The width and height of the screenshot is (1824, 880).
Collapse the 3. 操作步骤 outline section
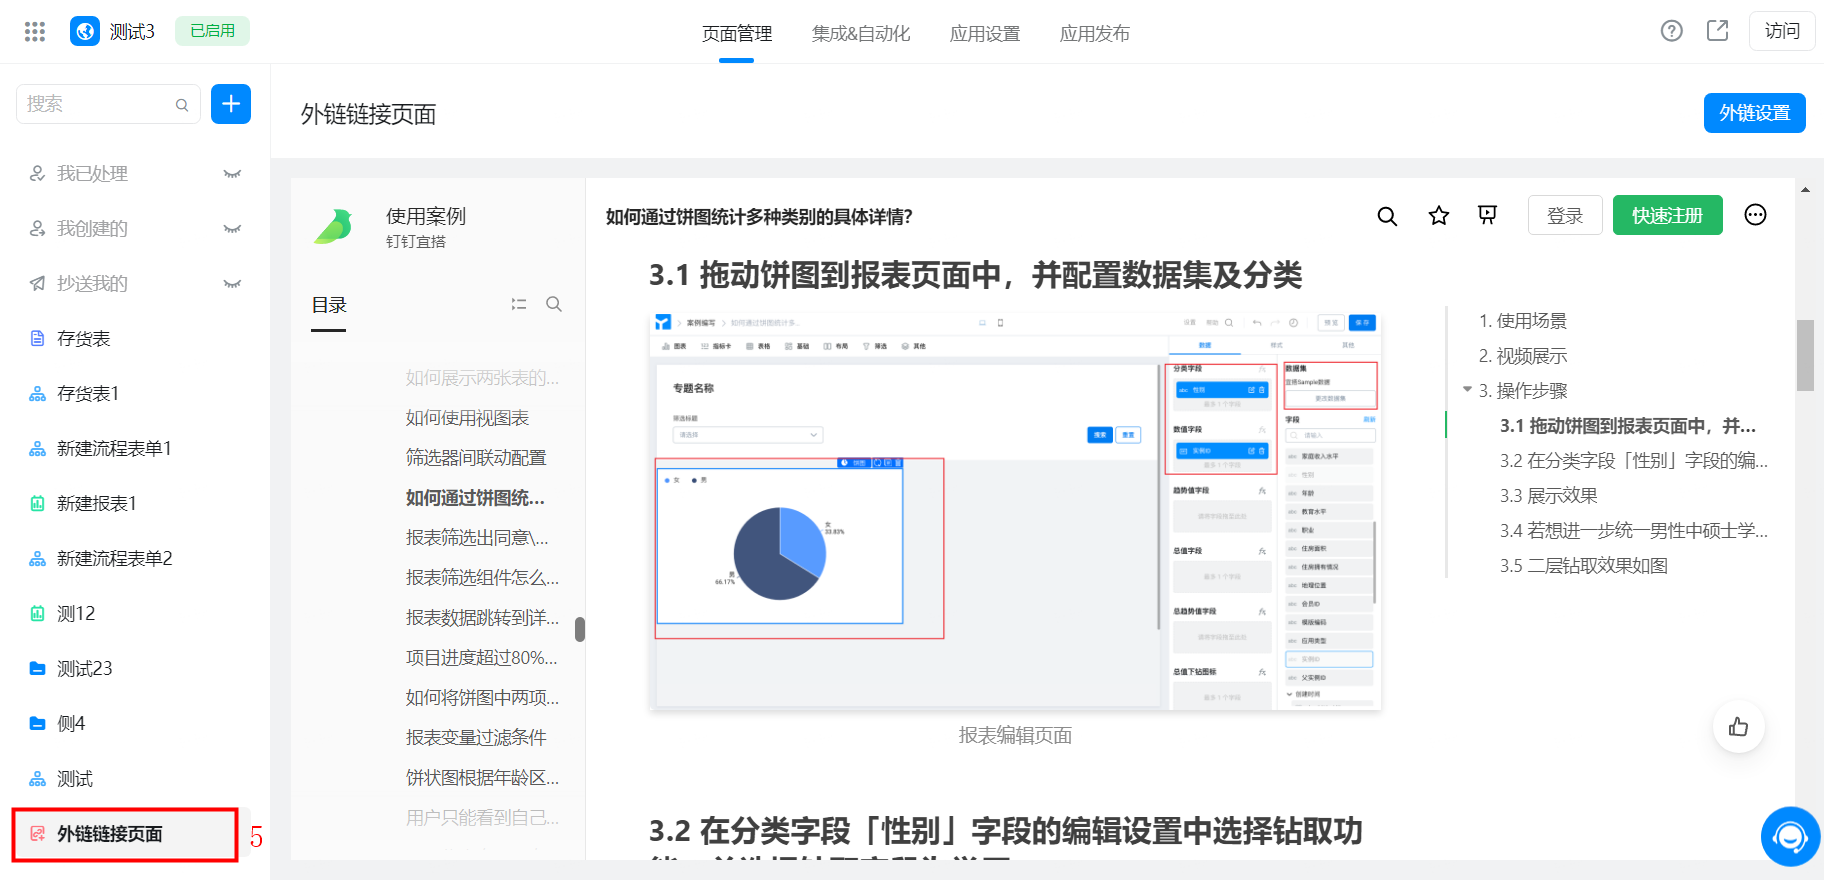(x=1467, y=390)
